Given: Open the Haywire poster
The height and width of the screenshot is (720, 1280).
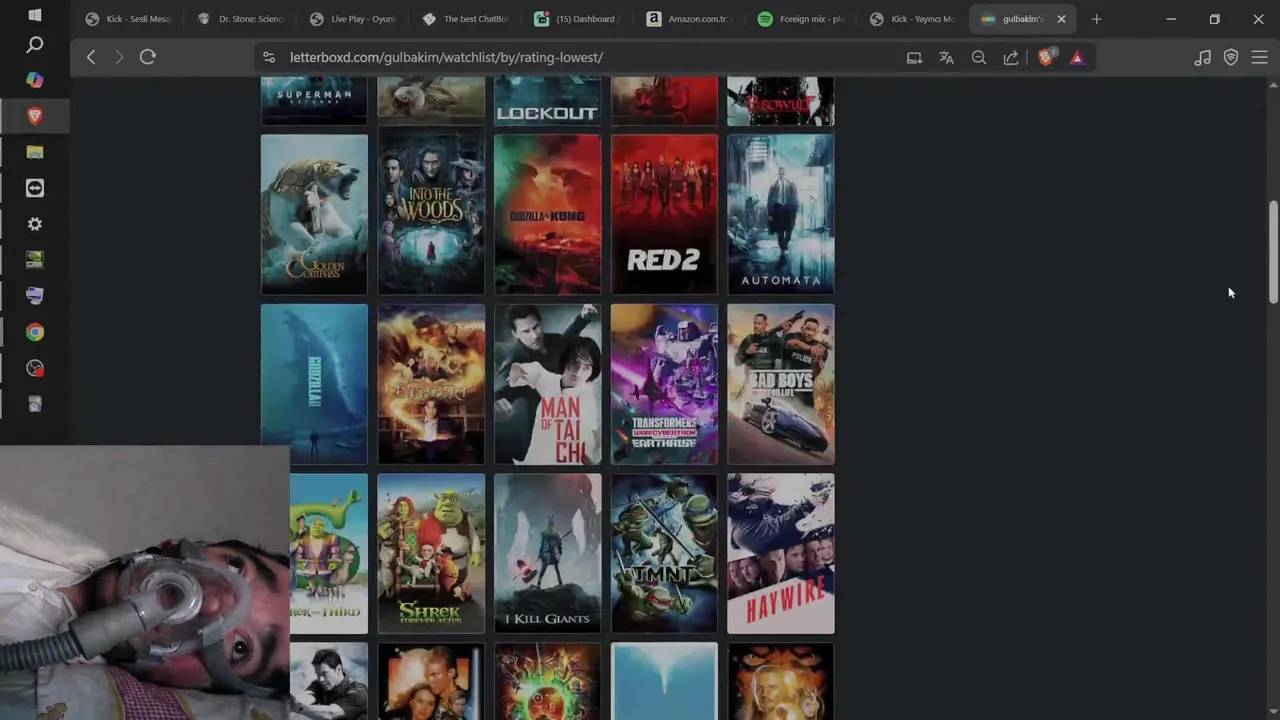Looking at the screenshot, I should coord(781,554).
